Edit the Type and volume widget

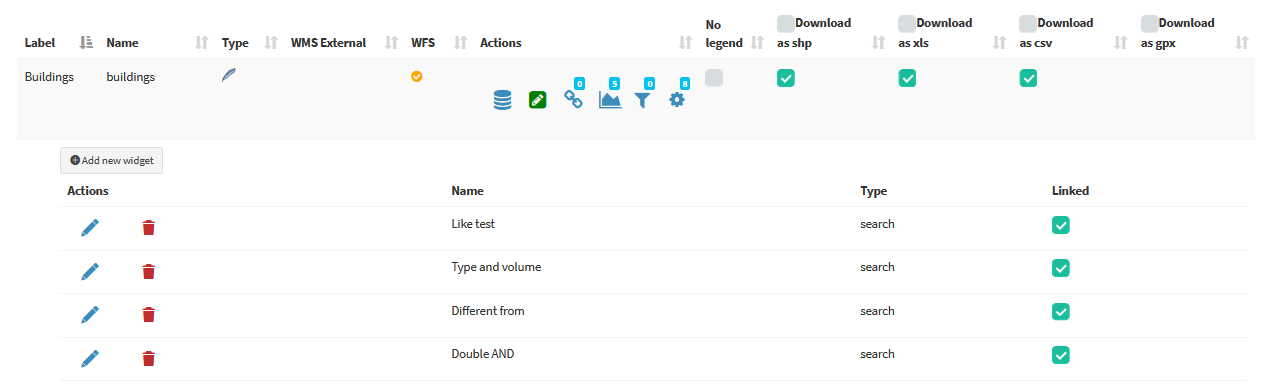90,271
